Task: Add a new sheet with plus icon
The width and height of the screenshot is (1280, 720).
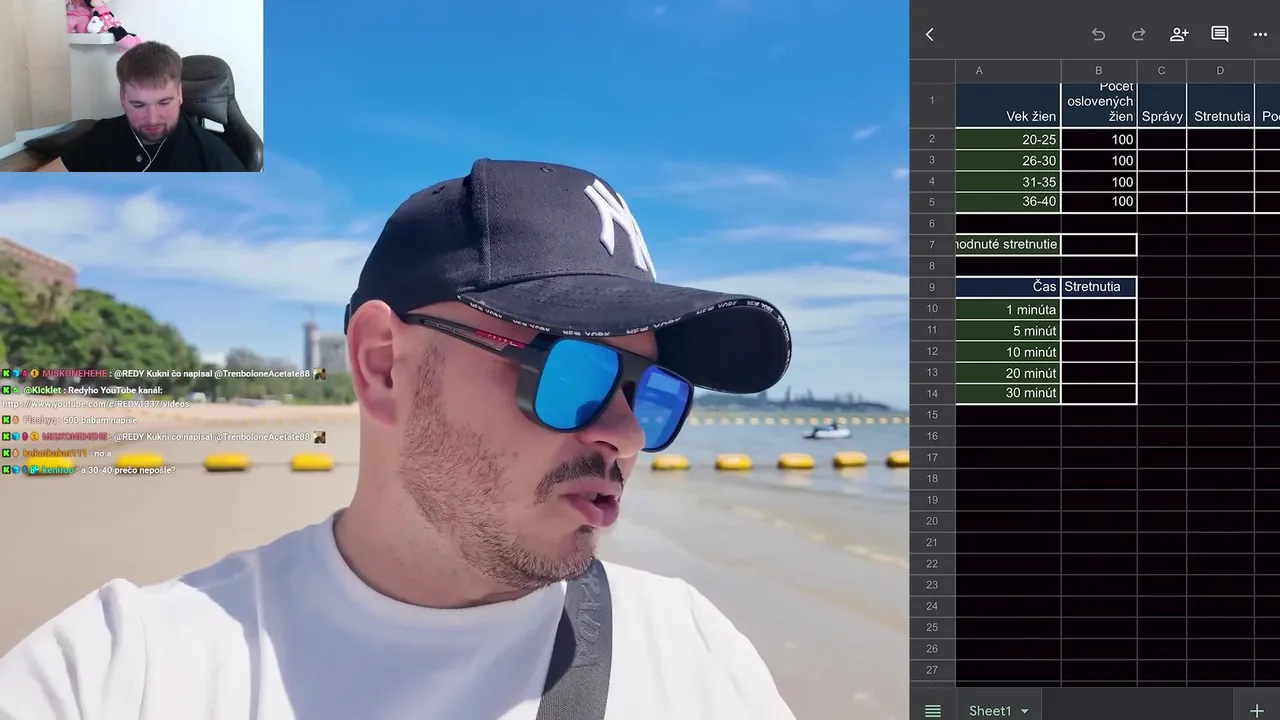Action: (1257, 711)
